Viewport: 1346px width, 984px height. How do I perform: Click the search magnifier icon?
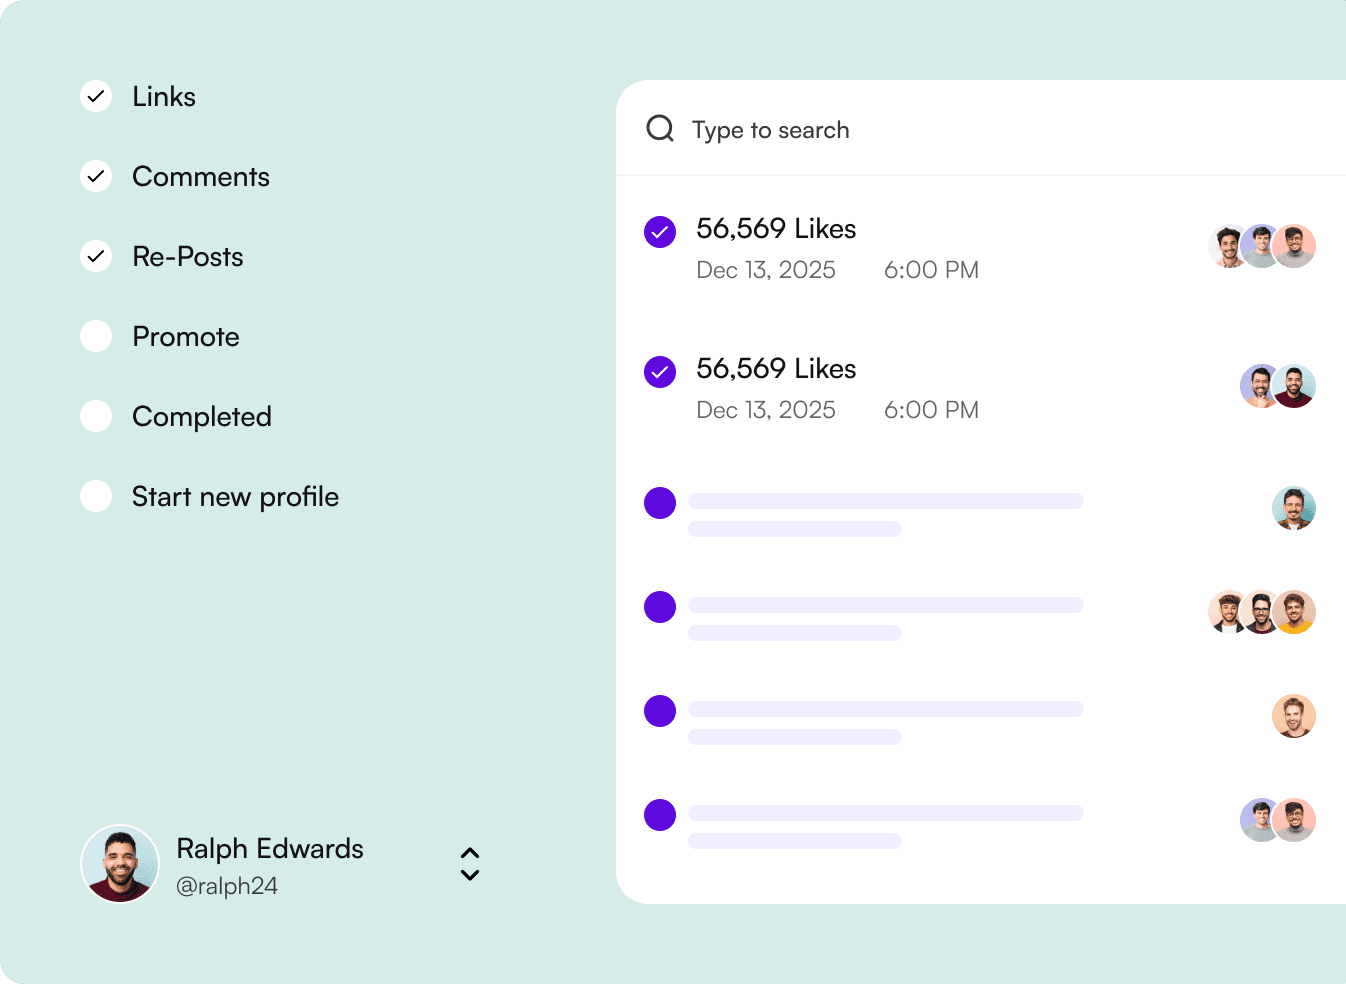(660, 128)
